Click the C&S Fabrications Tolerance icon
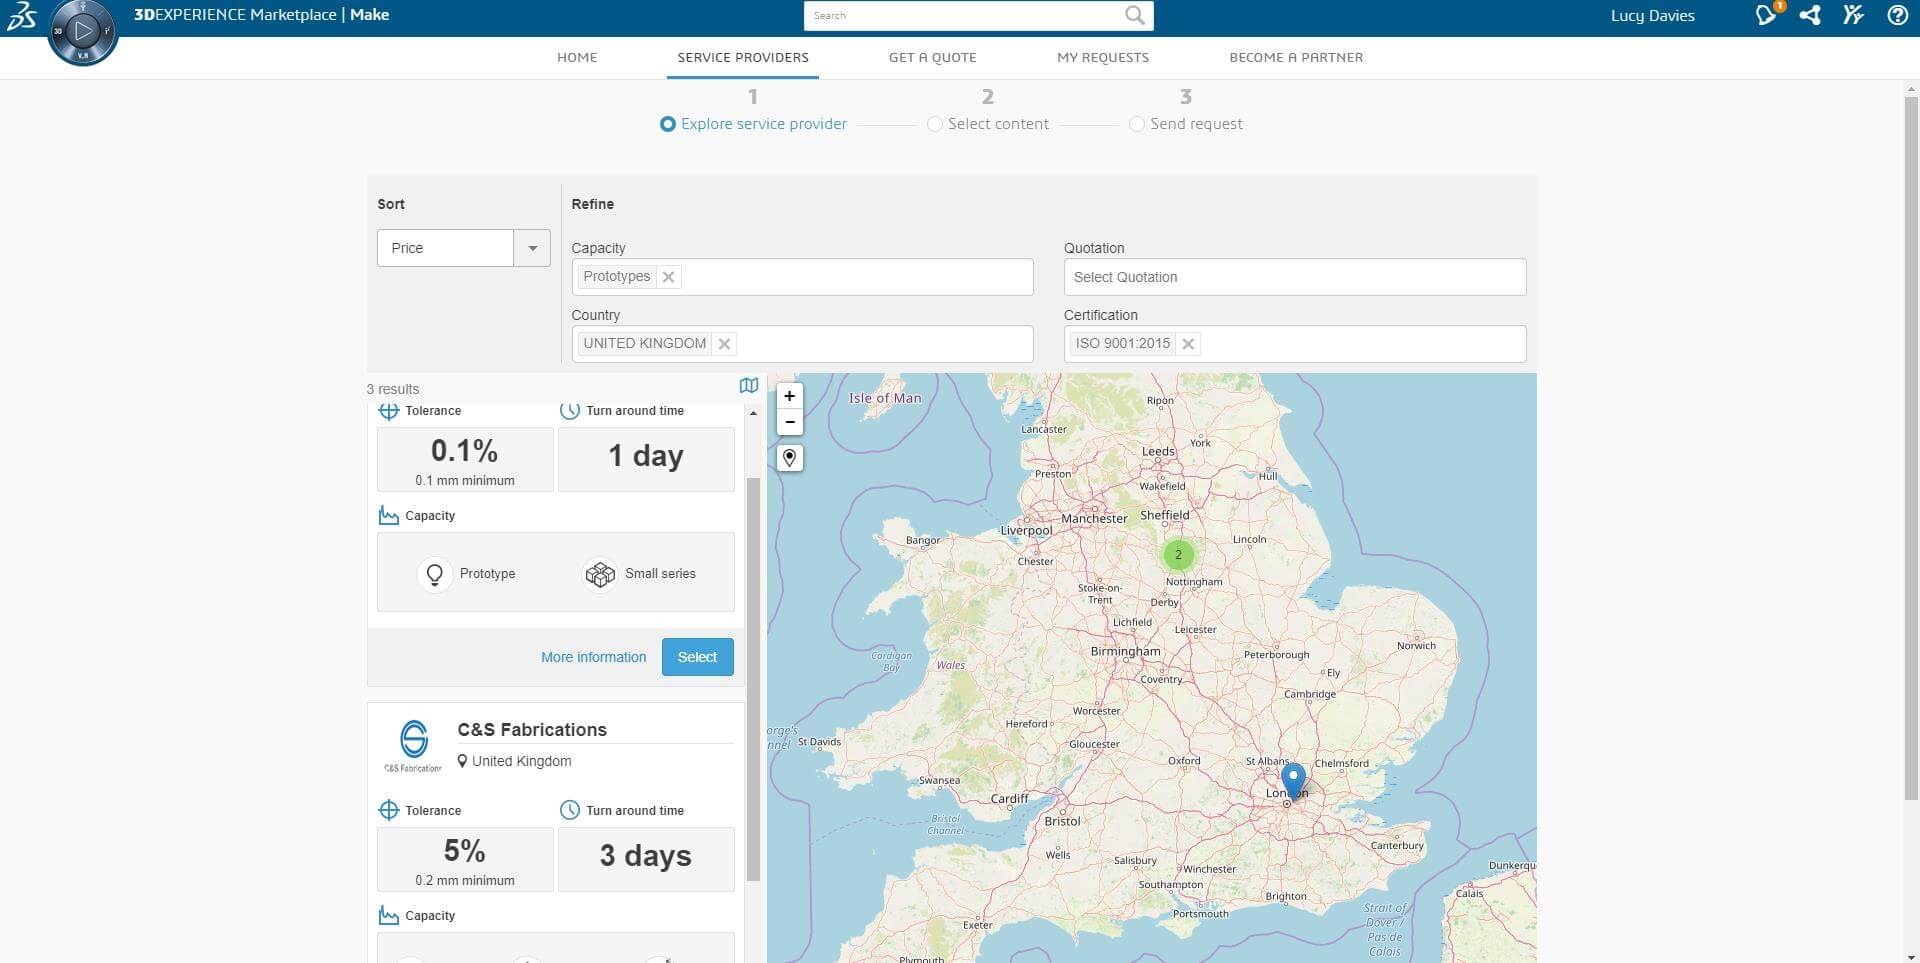This screenshot has width=1920, height=963. coord(389,810)
